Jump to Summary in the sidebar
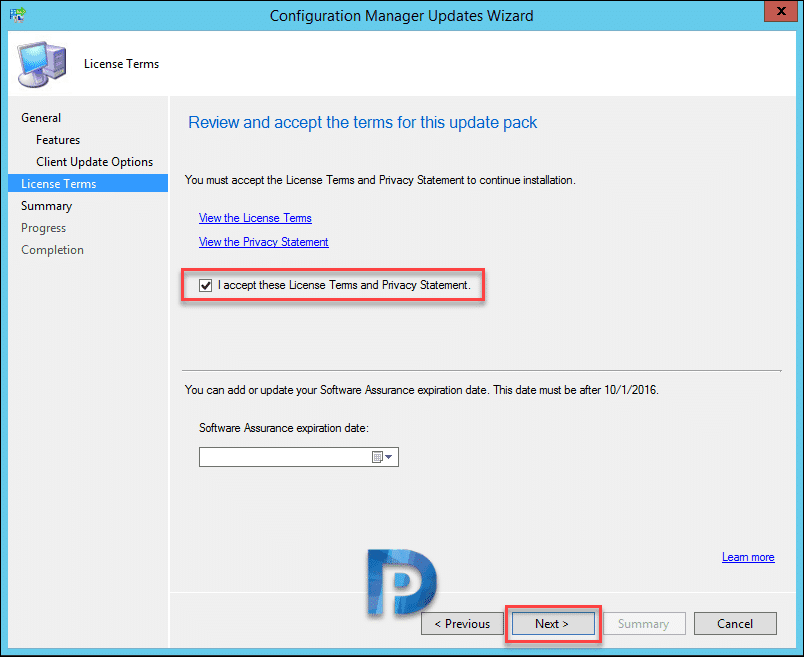Image resolution: width=804 pixels, height=657 pixels. (x=47, y=206)
